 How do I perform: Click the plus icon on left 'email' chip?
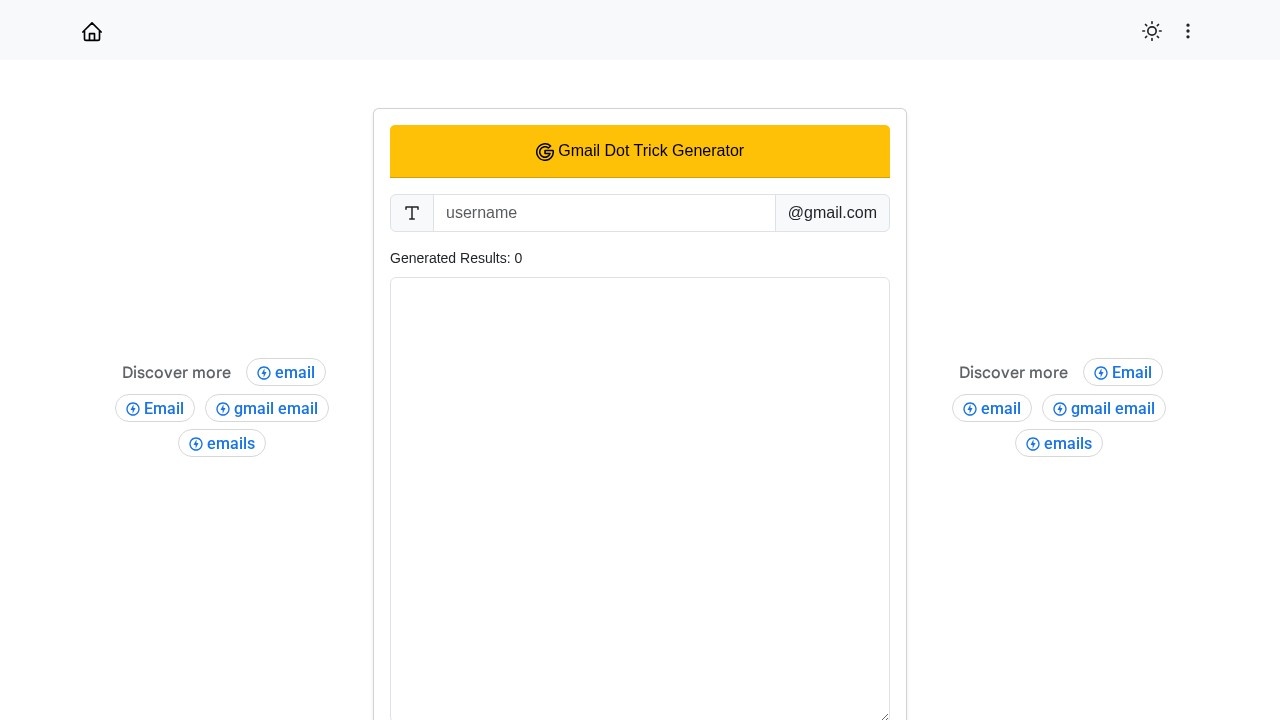click(262, 372)
